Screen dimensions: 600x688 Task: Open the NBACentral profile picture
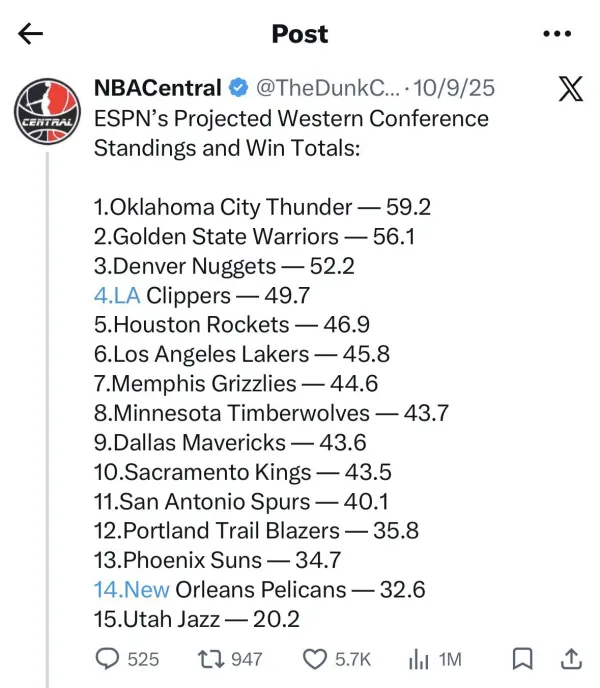(47, 111)
